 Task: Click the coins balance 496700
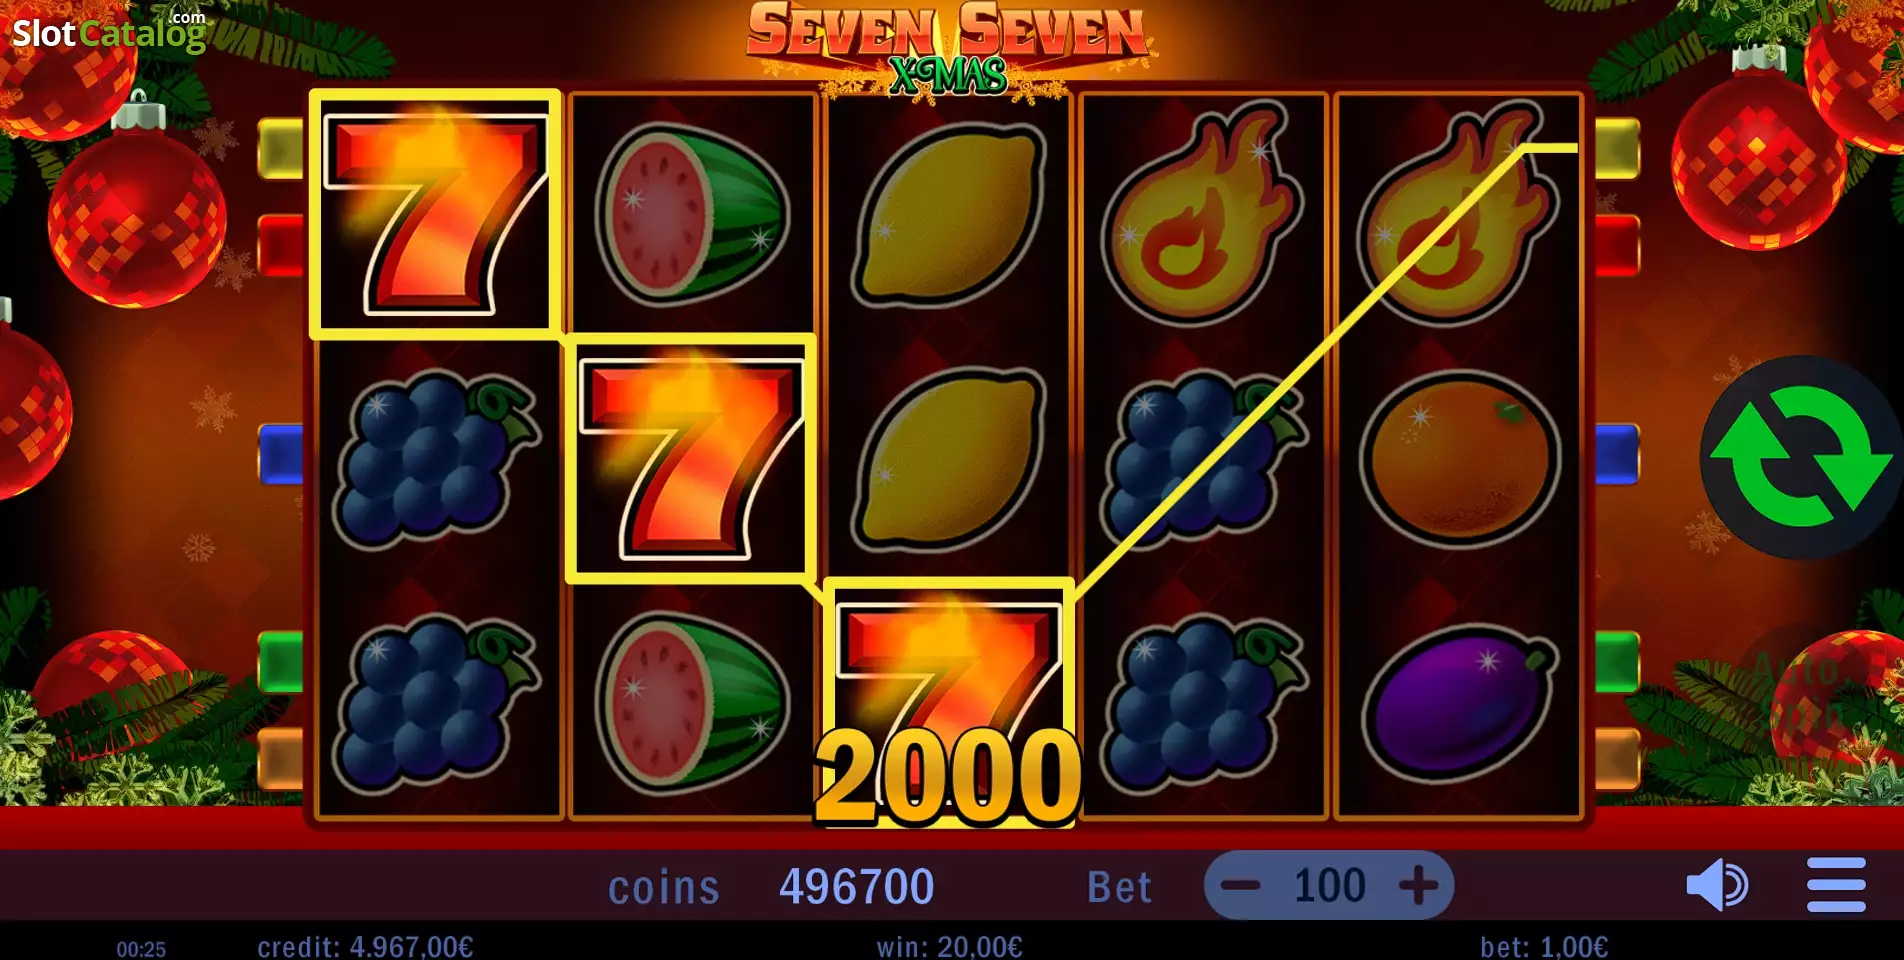tap(857, 887)
